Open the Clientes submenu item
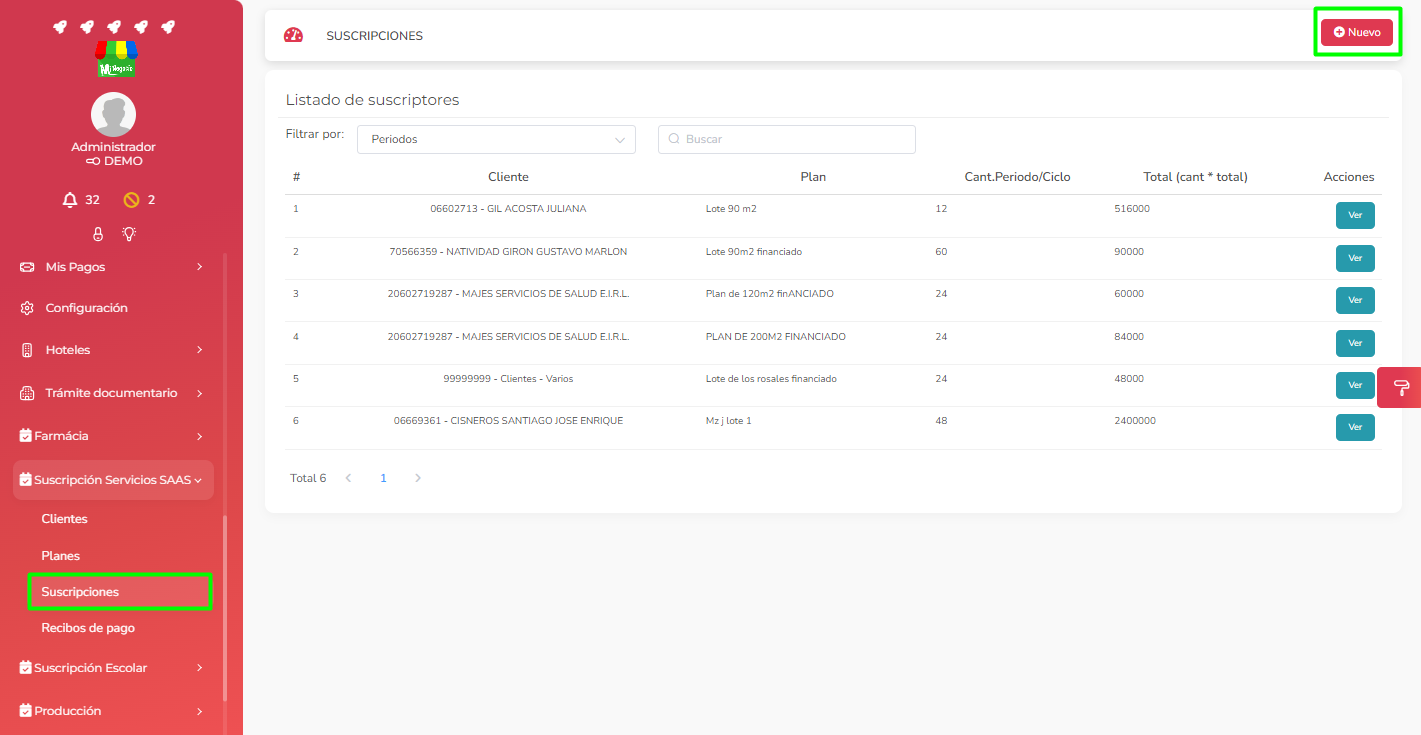The image size is (1421, 735). (64, 519)
